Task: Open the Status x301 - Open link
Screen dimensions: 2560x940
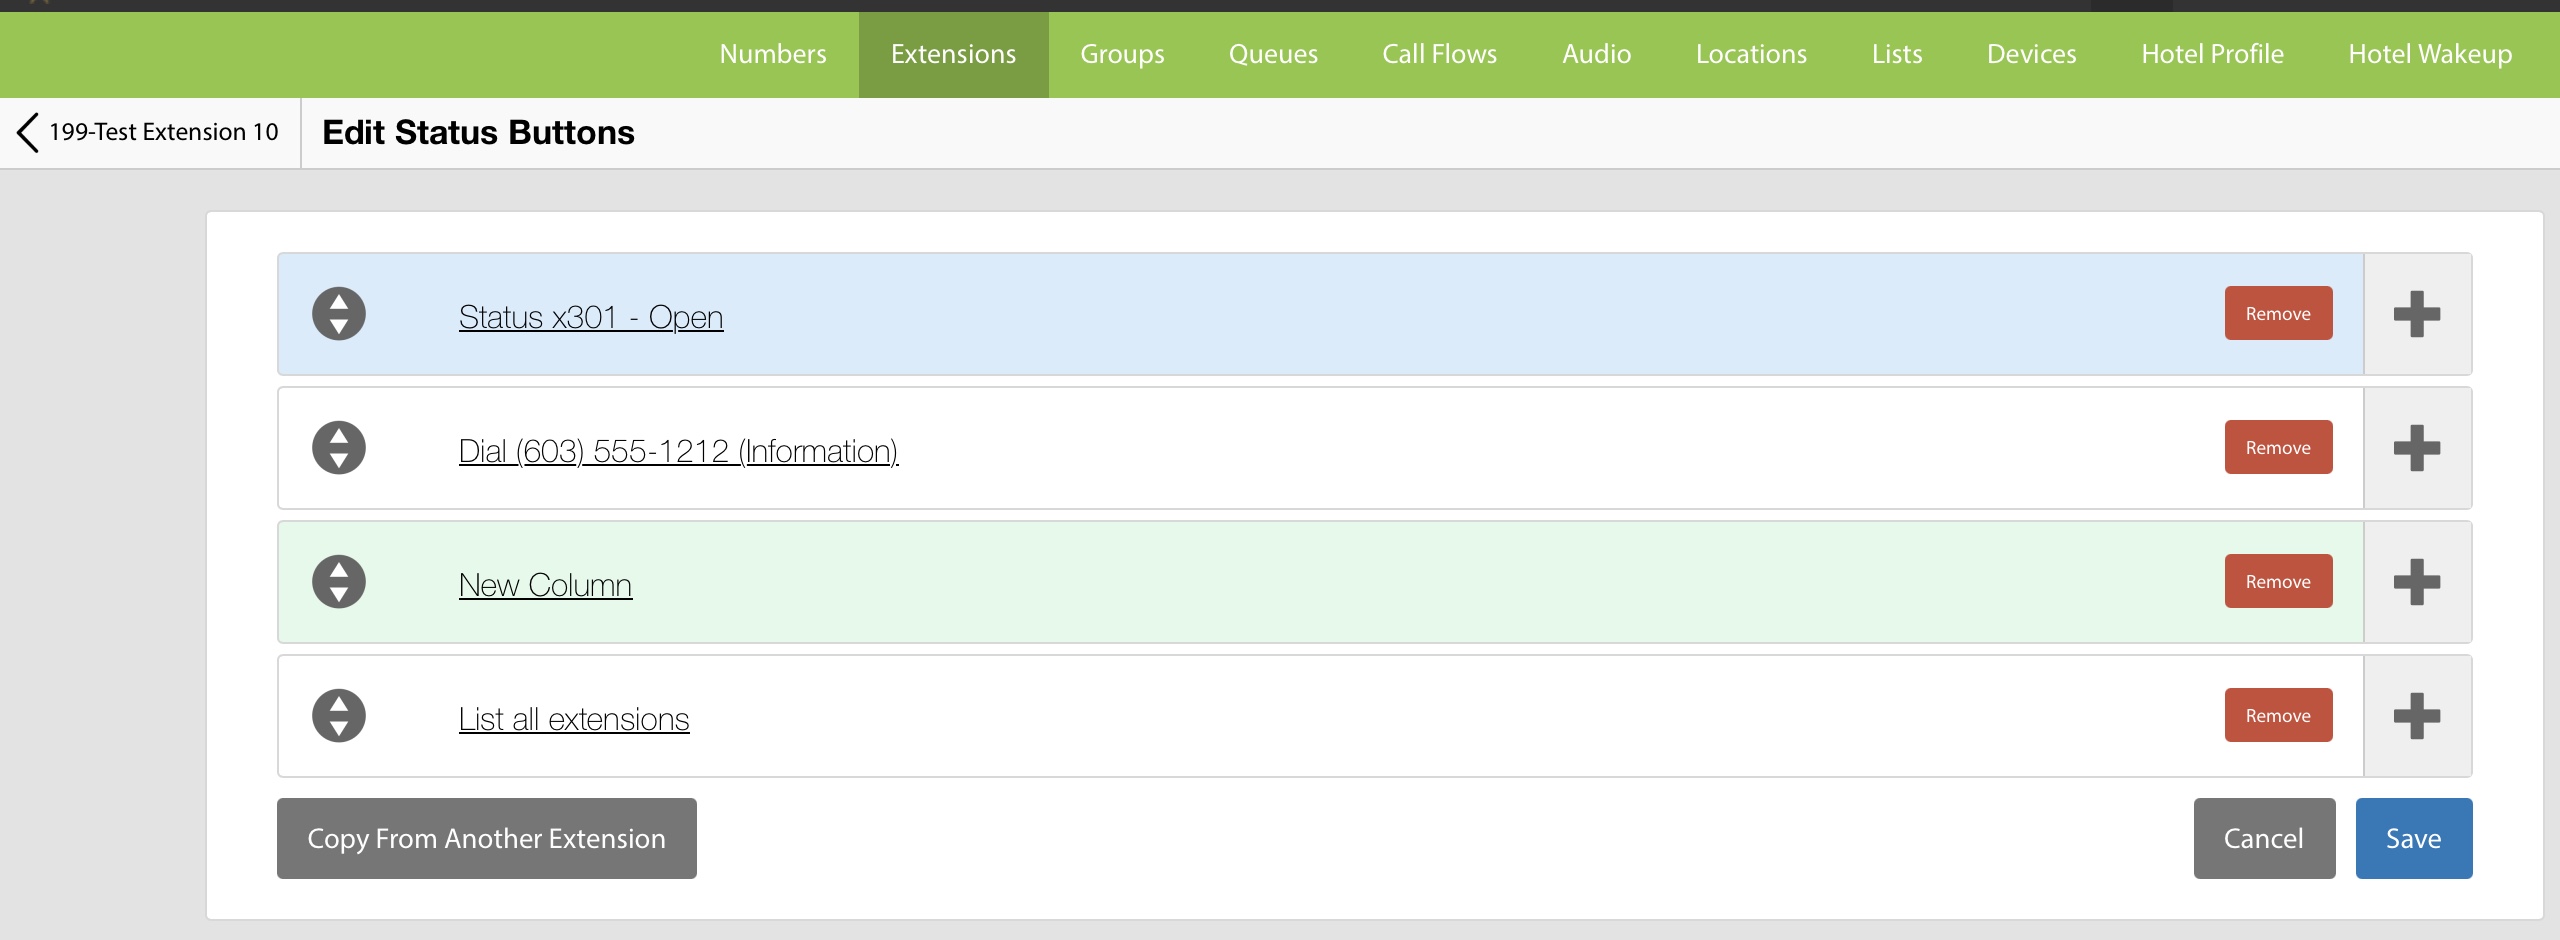Action: click(590, 317)
